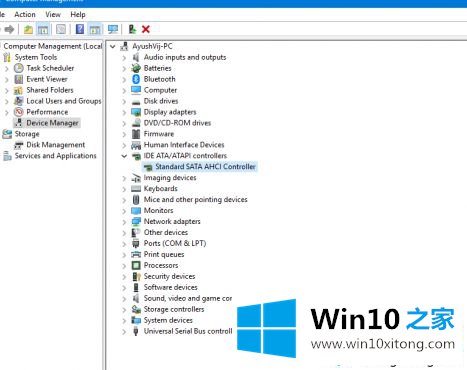The height and width of the screenshot is (370, 467).
Task: Select Services and Applications
Action: coord(55,156)
